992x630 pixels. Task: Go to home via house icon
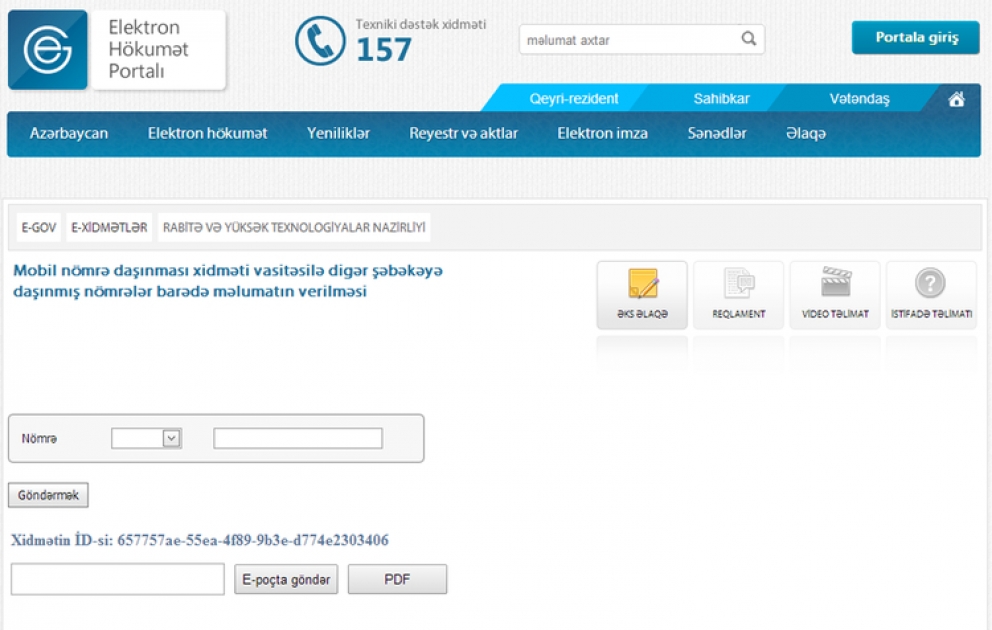(956, 99)
